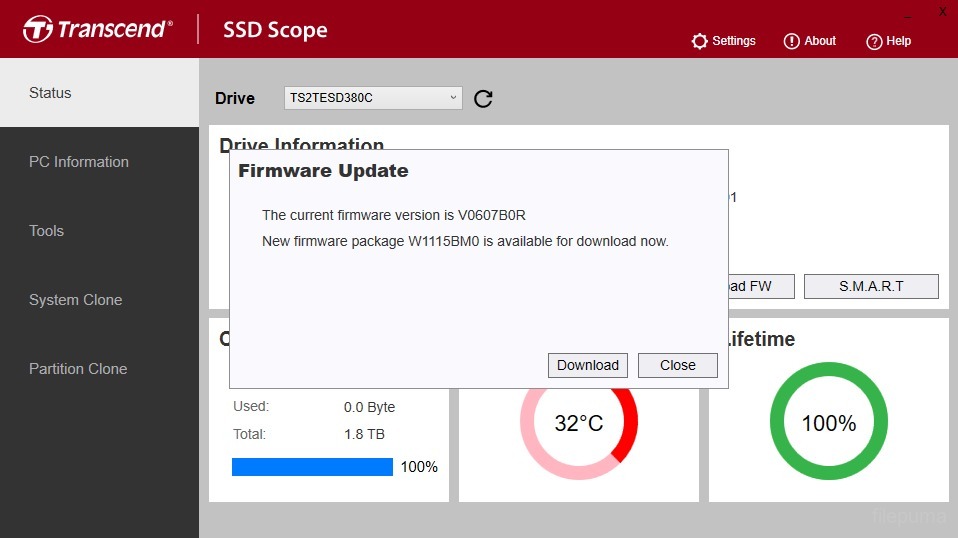Screen dimensions: 958x538
Task: Open the S.M.A.R.T details button
Action: 871,286
